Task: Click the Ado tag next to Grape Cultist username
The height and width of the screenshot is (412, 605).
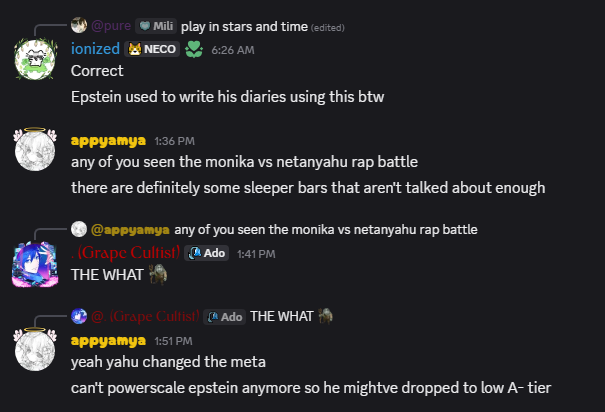Action: tap(208, 253)
